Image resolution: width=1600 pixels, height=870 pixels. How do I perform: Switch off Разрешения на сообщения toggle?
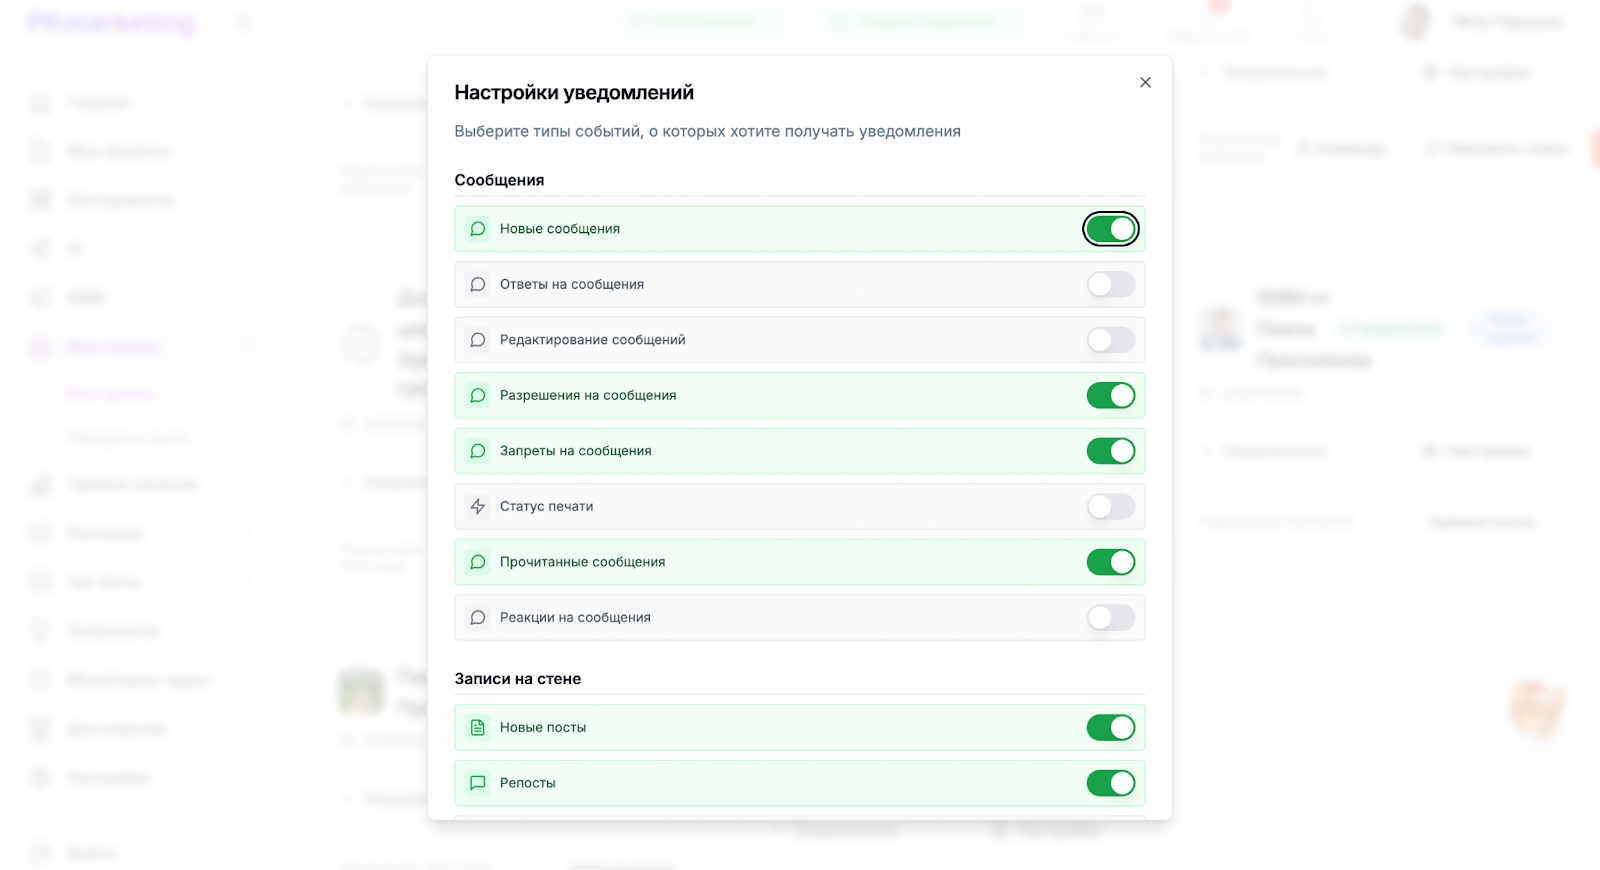(x=1111, y=396)
